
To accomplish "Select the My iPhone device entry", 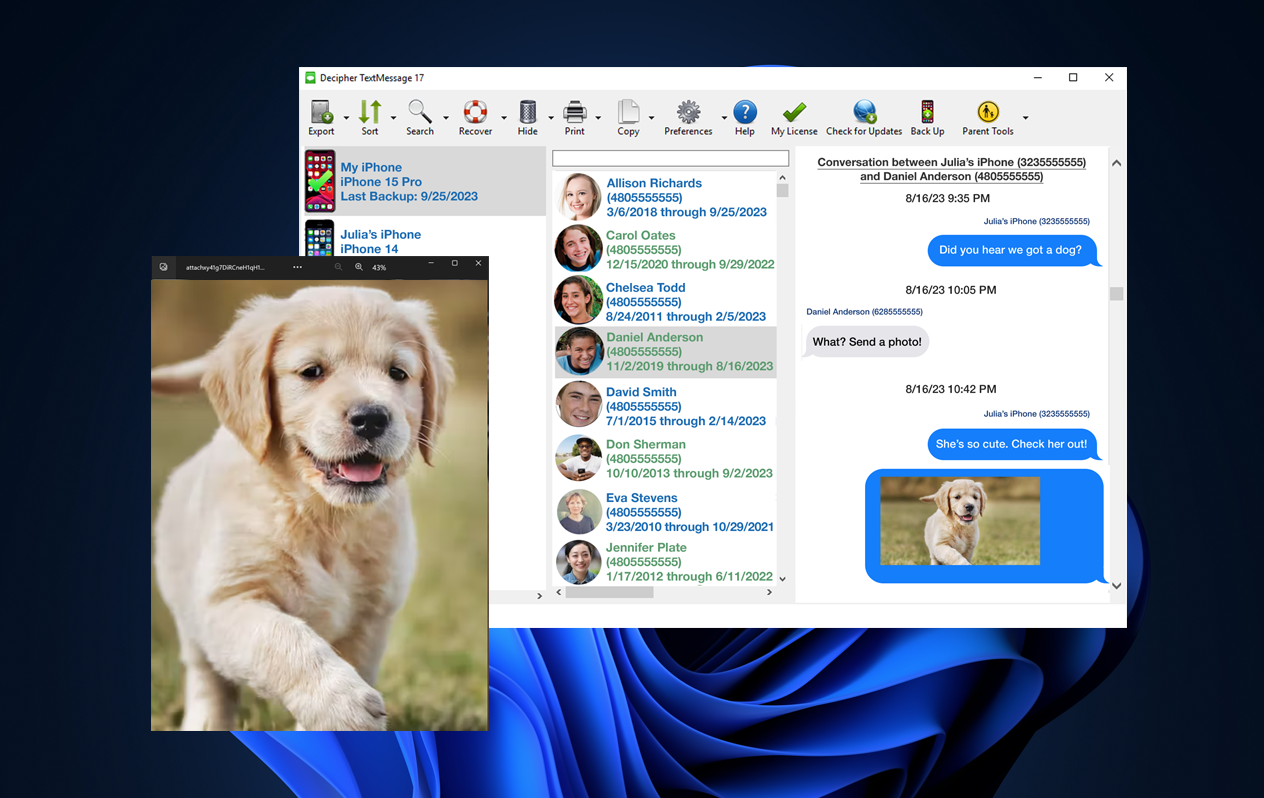I will pos(425,182).
